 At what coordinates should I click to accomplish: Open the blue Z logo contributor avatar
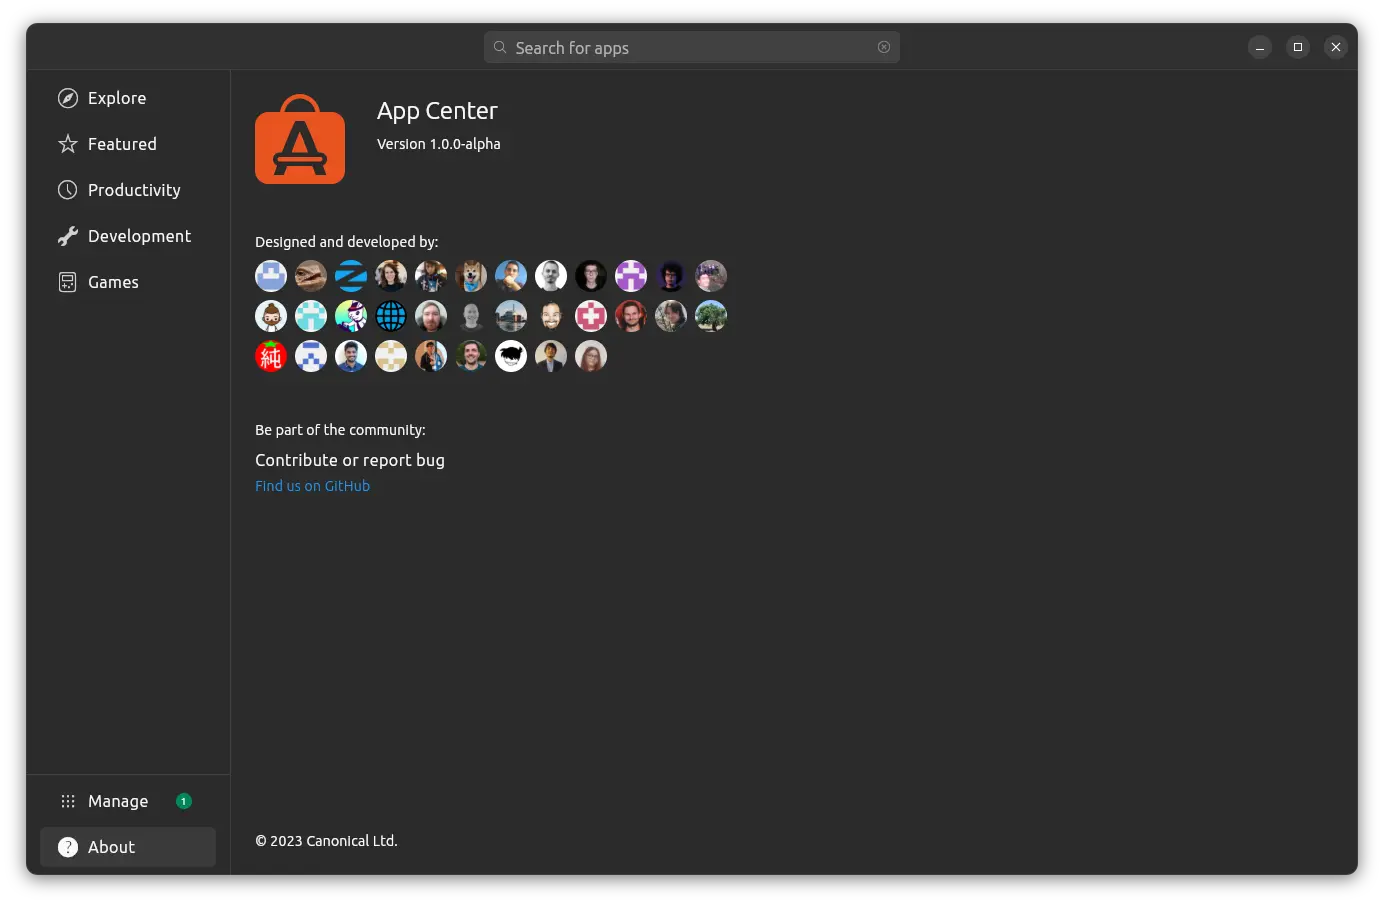pyautogui.click(x=351, y=276)
